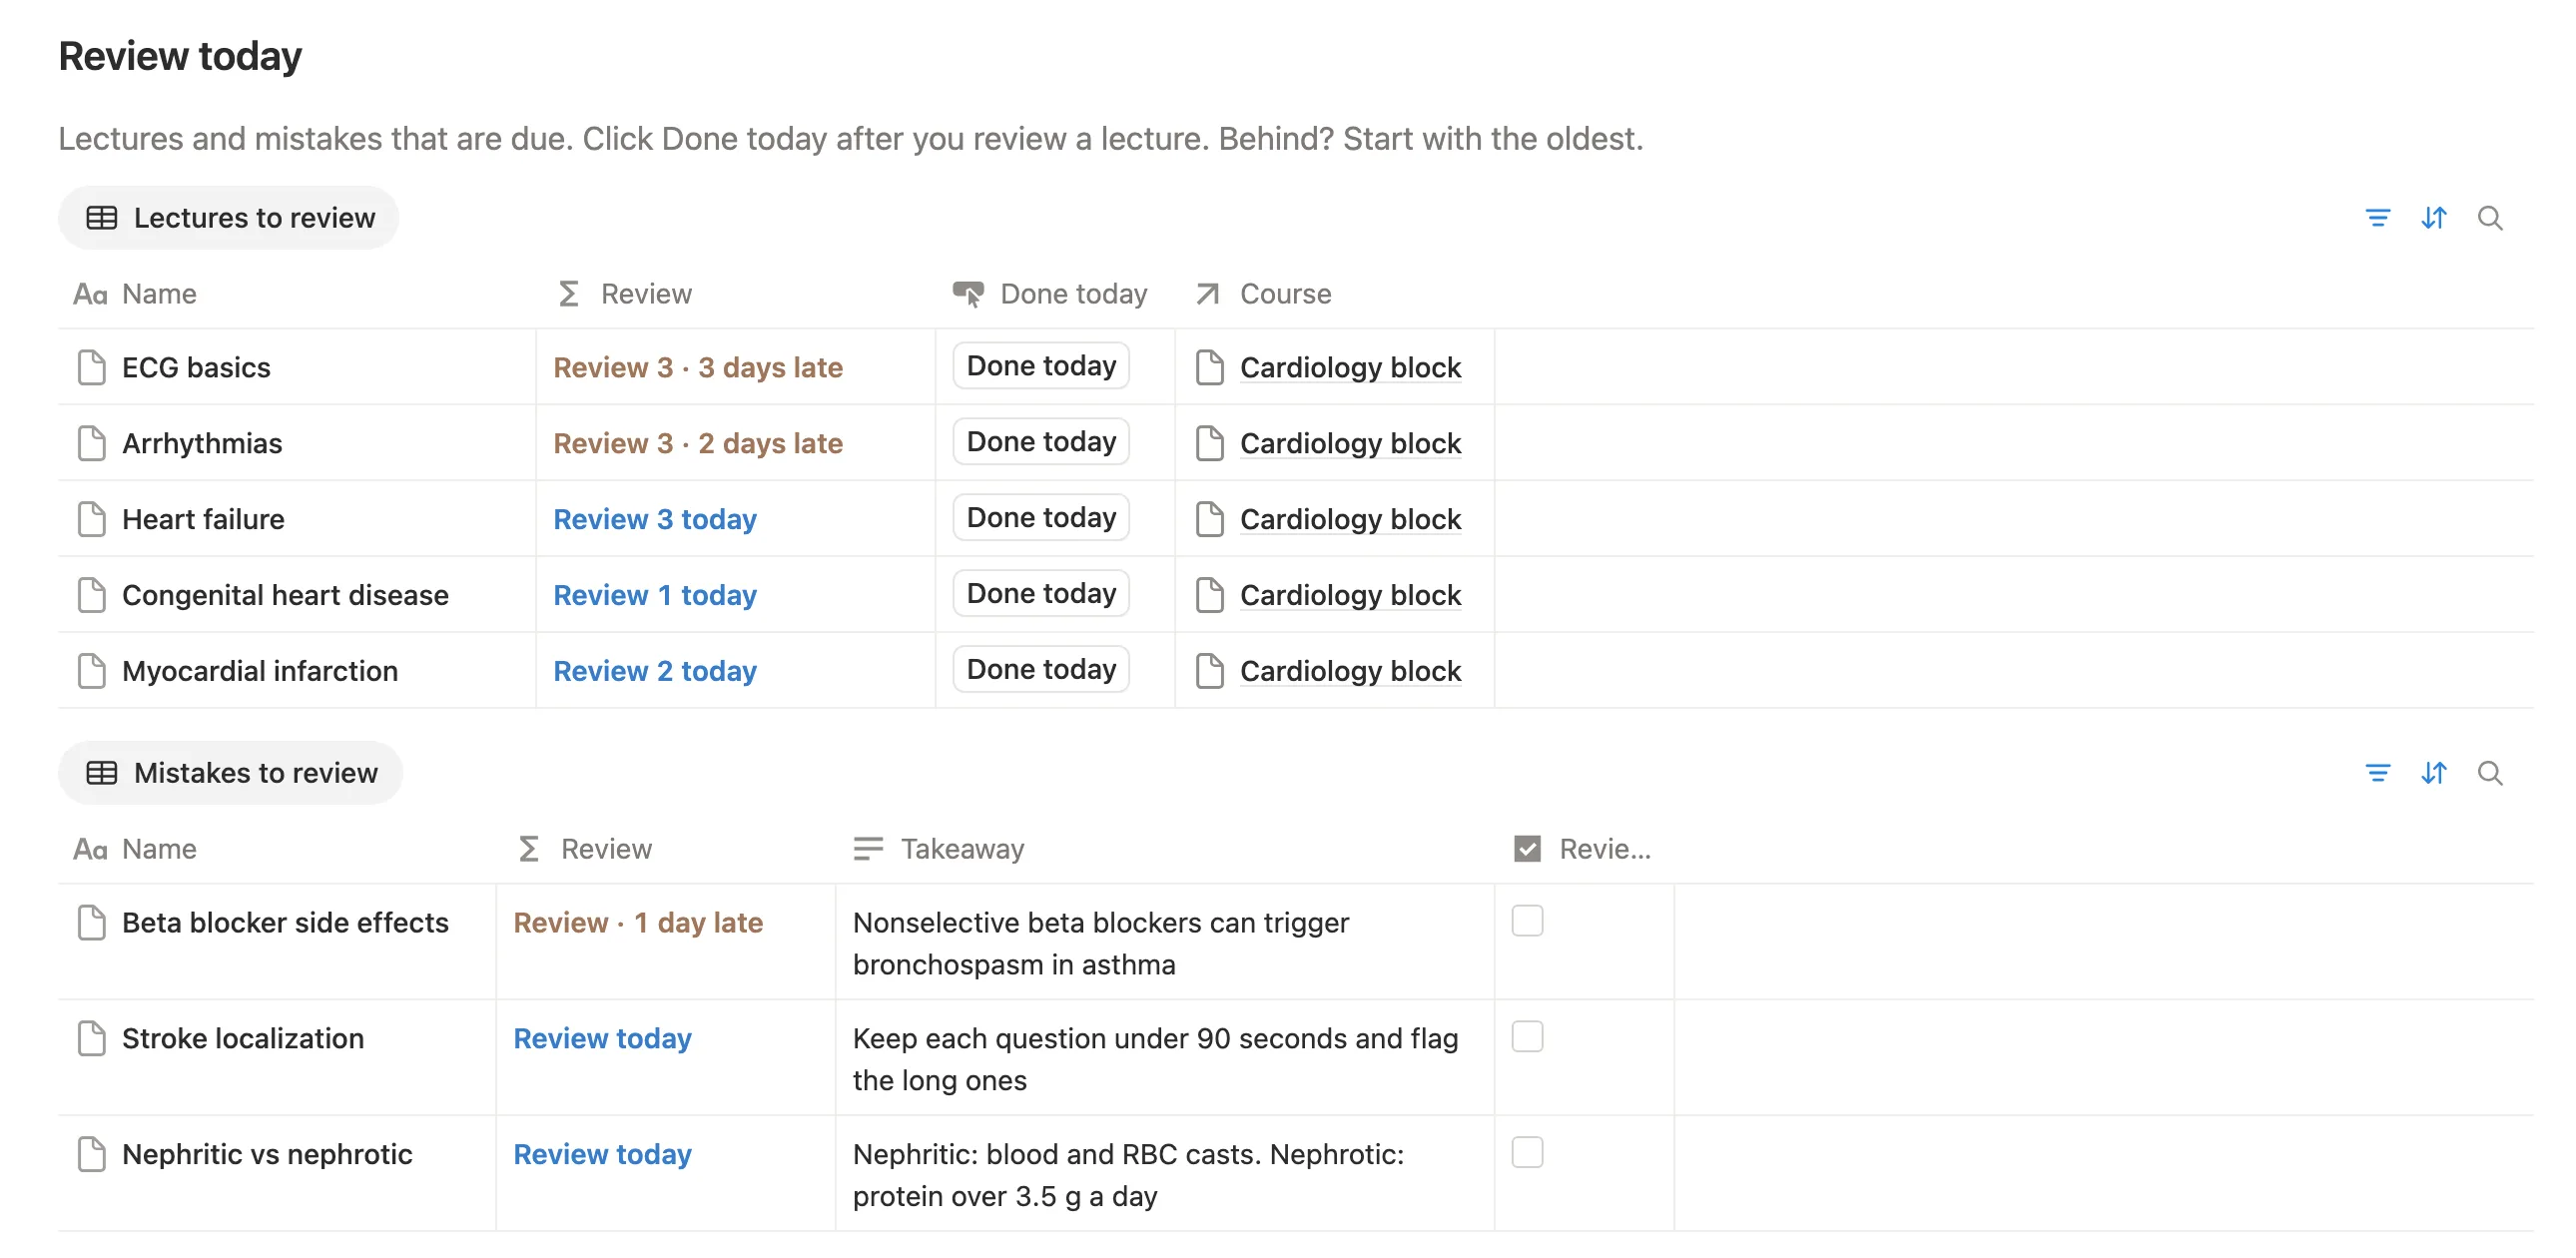Click the Stroke localization takeaway text

[1155, 1059]
